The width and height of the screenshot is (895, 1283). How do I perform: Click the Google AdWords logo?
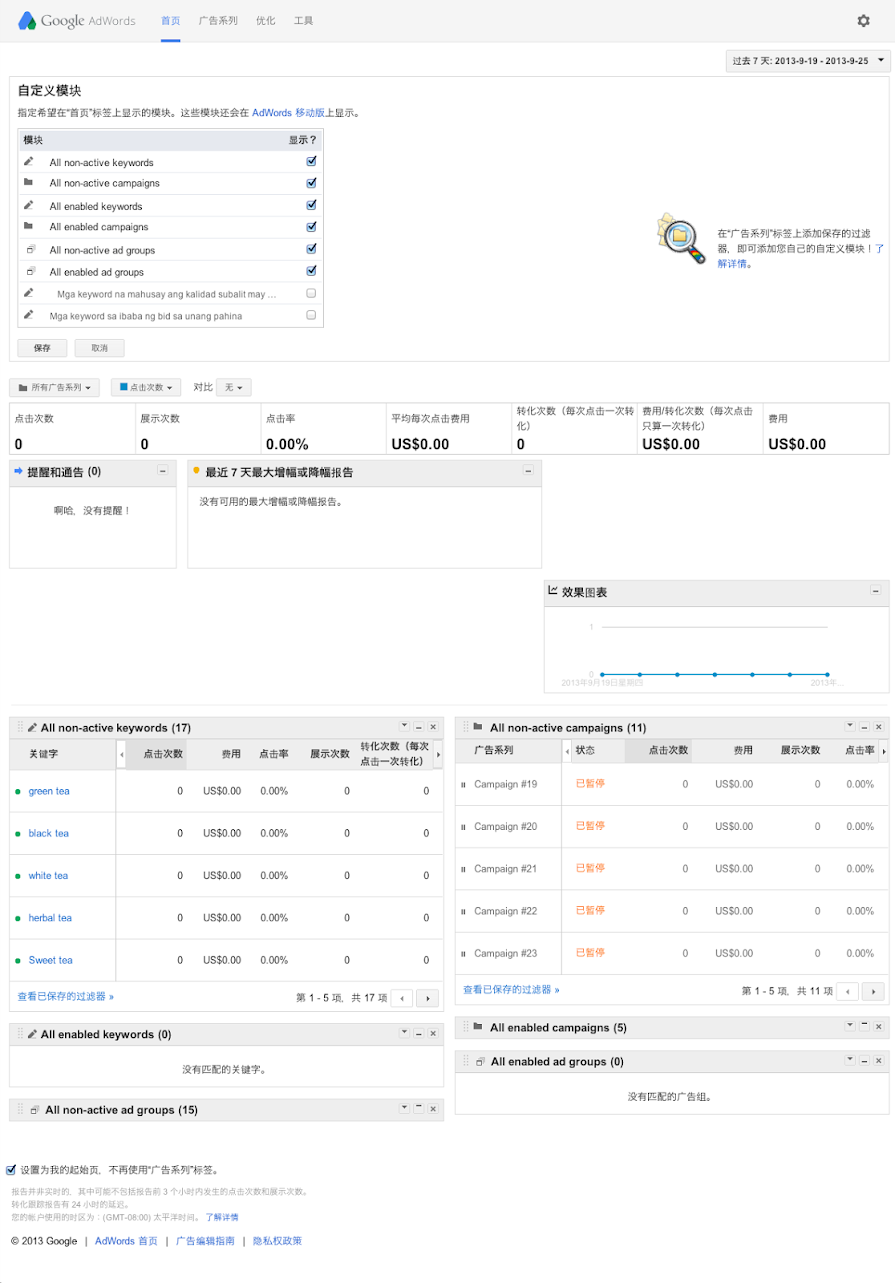click(x=76, y=20)
